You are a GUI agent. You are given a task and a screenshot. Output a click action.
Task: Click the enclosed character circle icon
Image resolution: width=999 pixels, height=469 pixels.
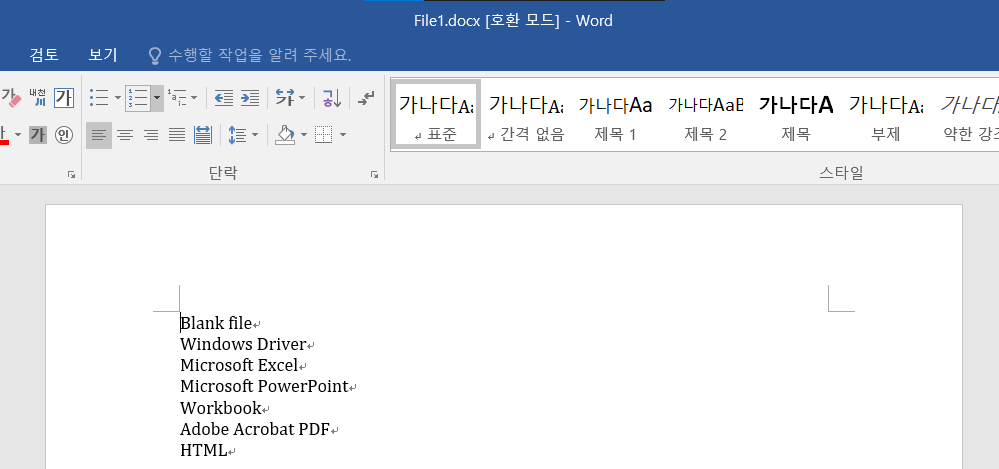64,134
